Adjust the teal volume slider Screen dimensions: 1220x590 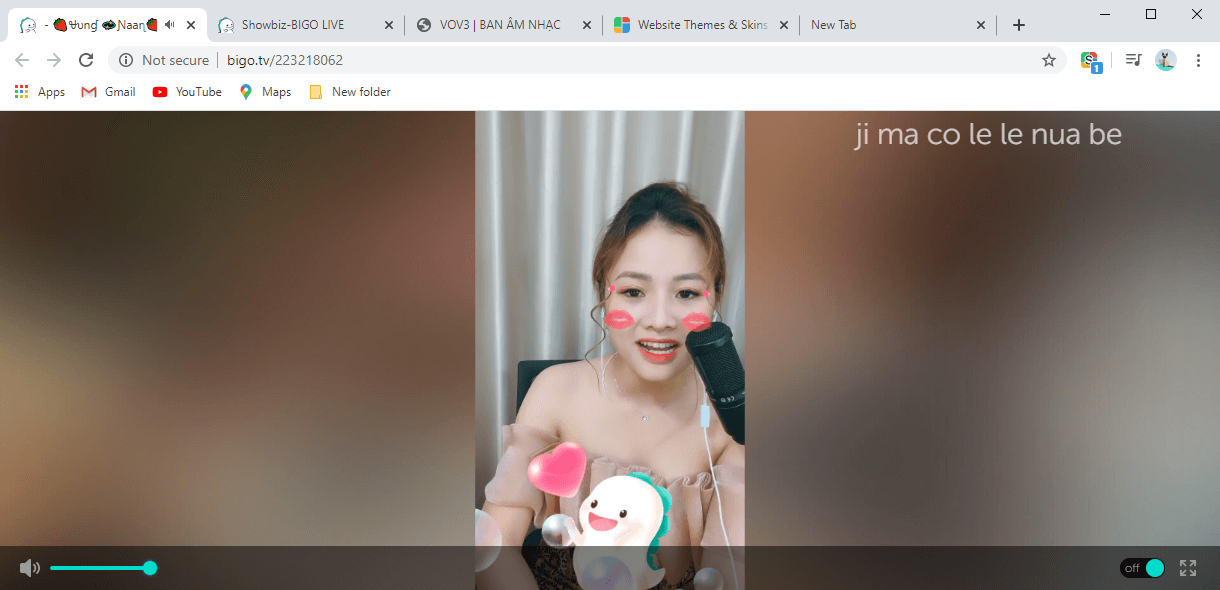(x=103, y=568)
